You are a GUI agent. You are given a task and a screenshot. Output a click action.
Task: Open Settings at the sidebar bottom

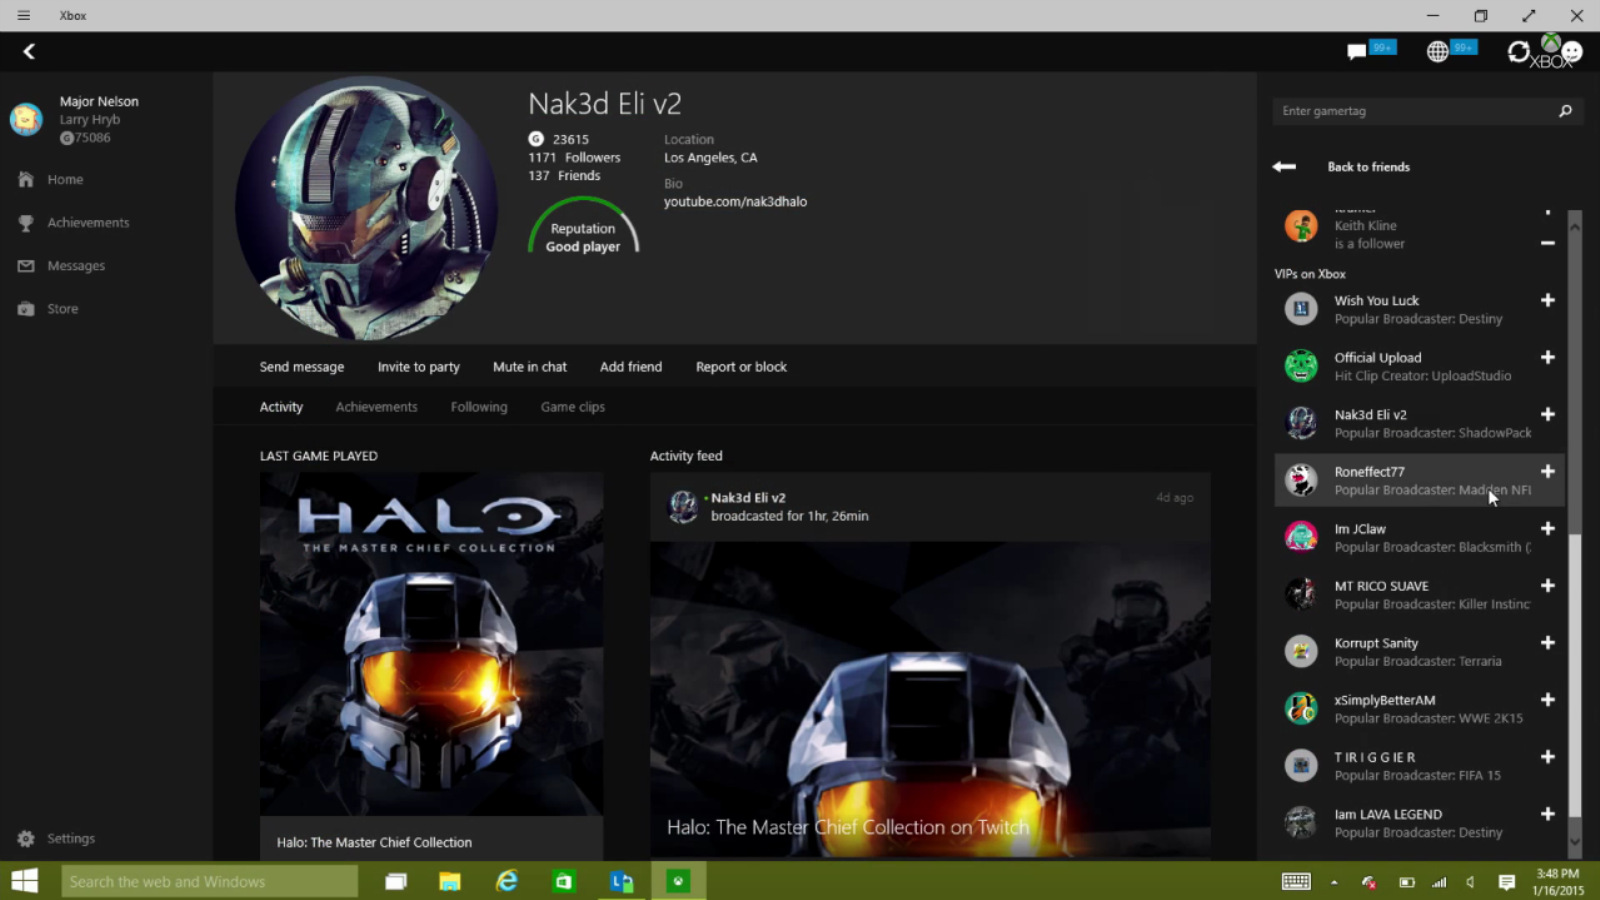coord(70,839)
